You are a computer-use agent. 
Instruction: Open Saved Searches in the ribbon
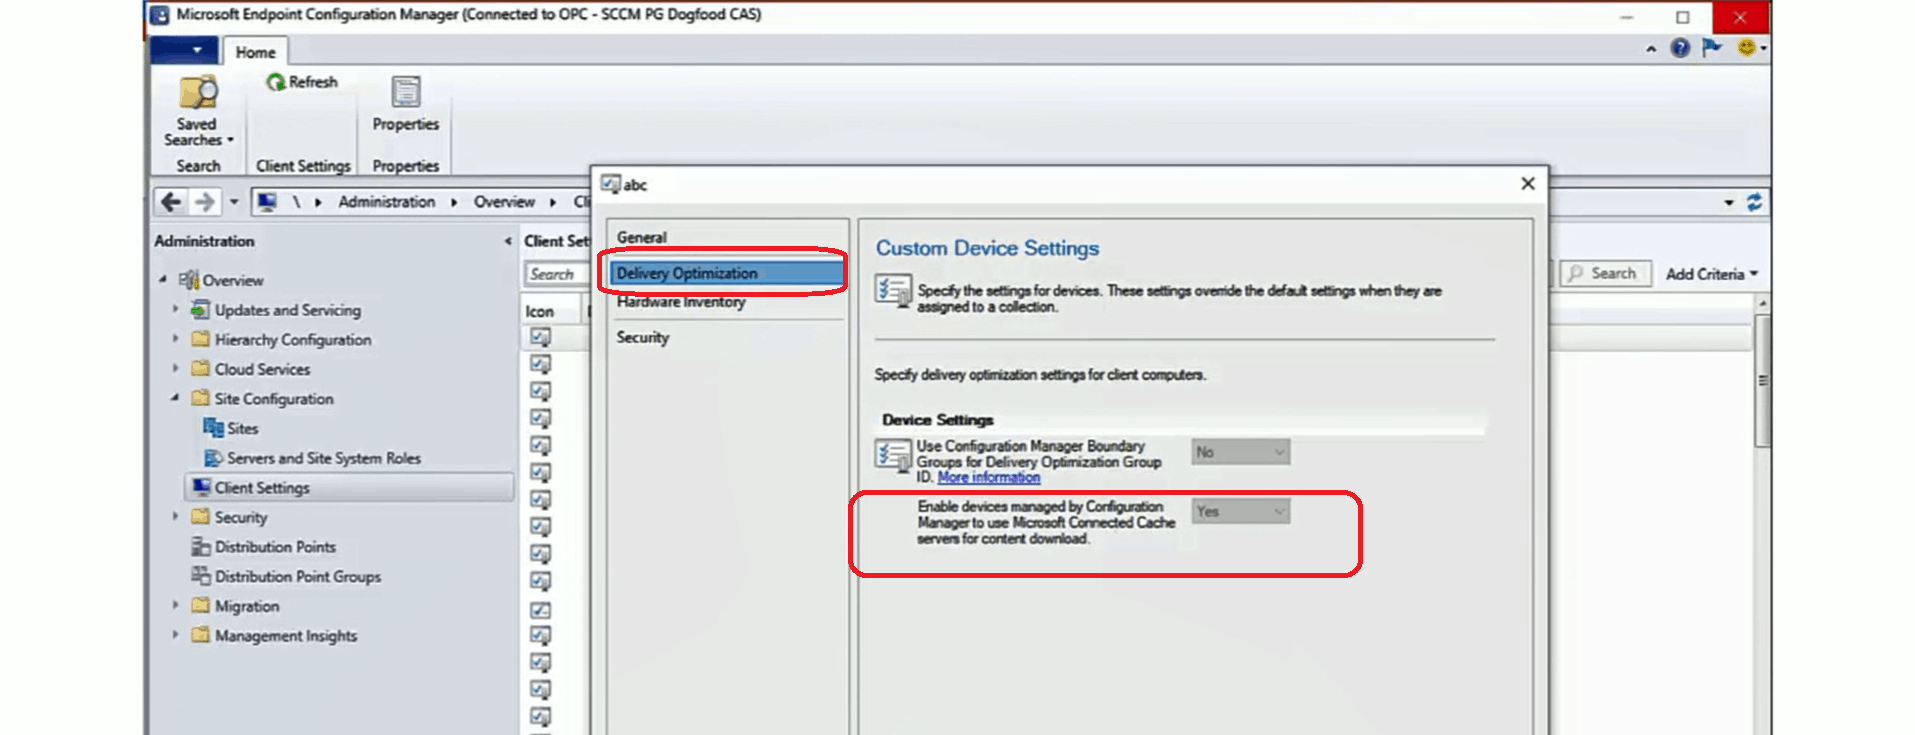click(198, 110)
